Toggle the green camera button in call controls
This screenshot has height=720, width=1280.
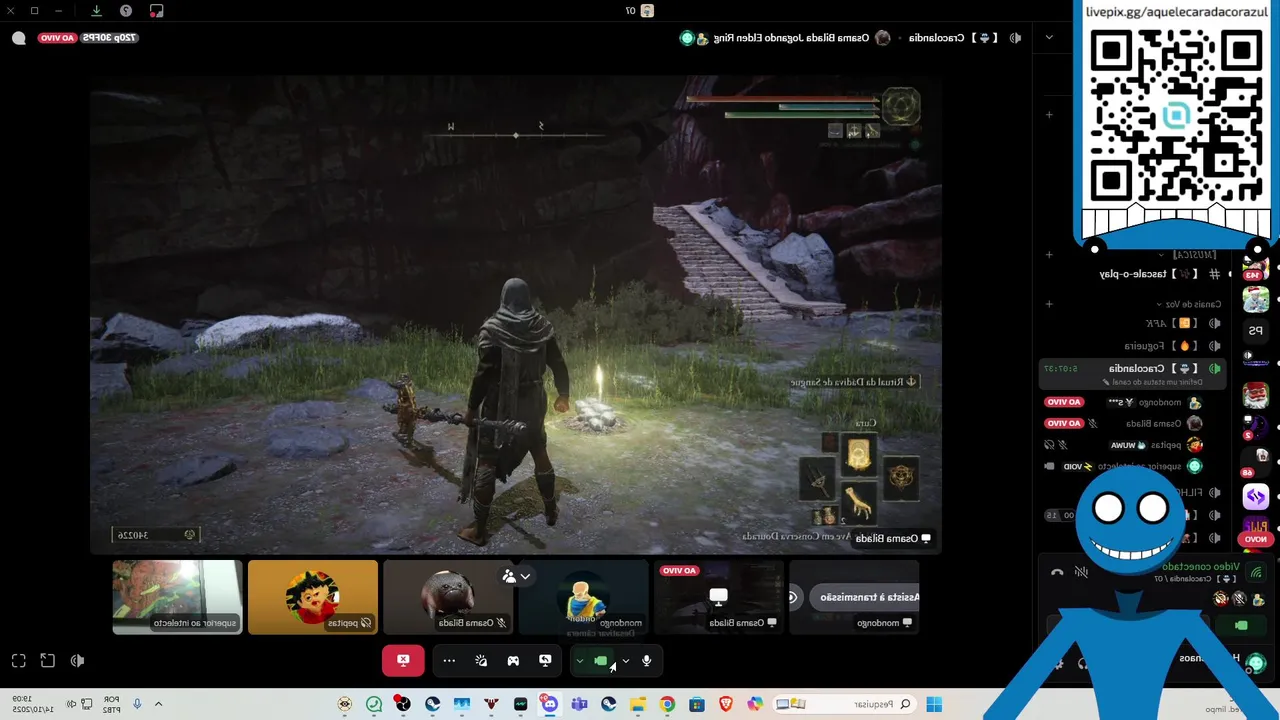601,660
